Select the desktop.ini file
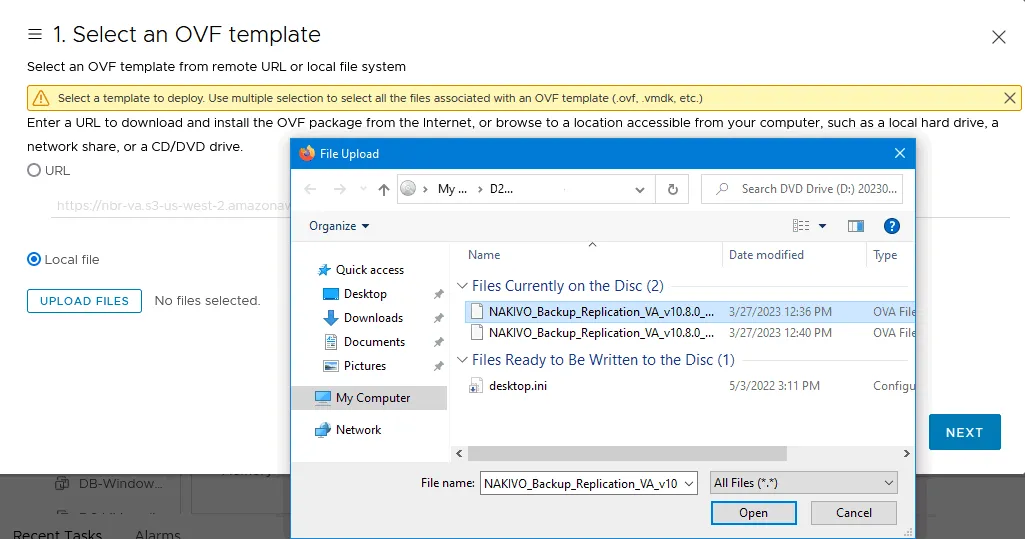 tap(517, 386)
